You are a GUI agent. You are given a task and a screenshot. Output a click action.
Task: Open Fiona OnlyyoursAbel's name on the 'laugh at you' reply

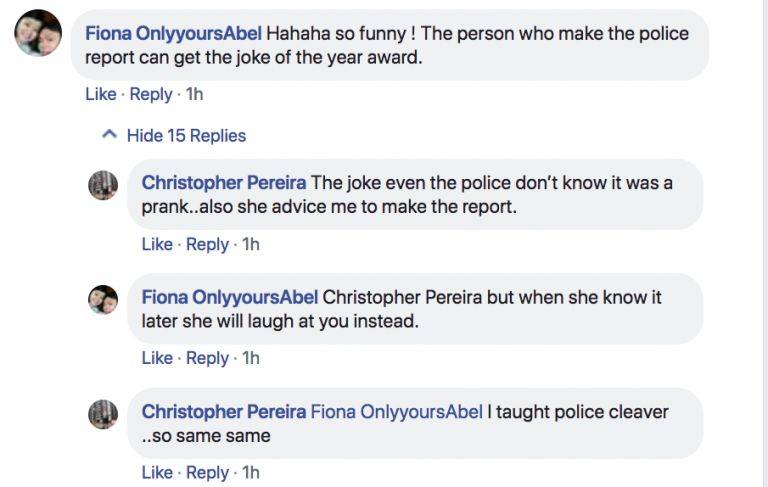[230, 297]
